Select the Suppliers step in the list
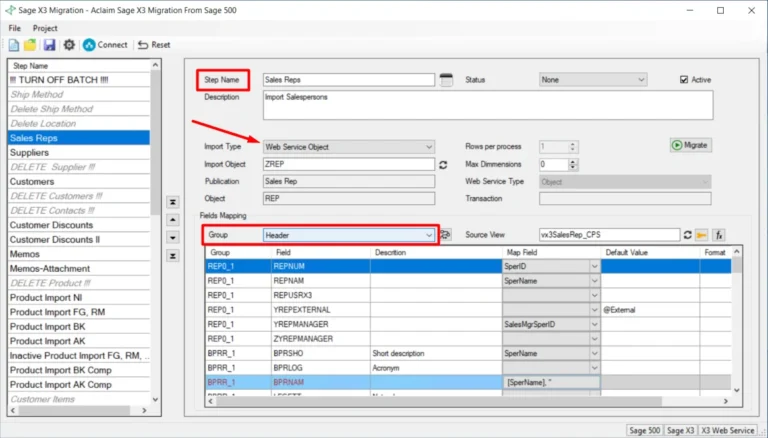 [x=29, y=153]
